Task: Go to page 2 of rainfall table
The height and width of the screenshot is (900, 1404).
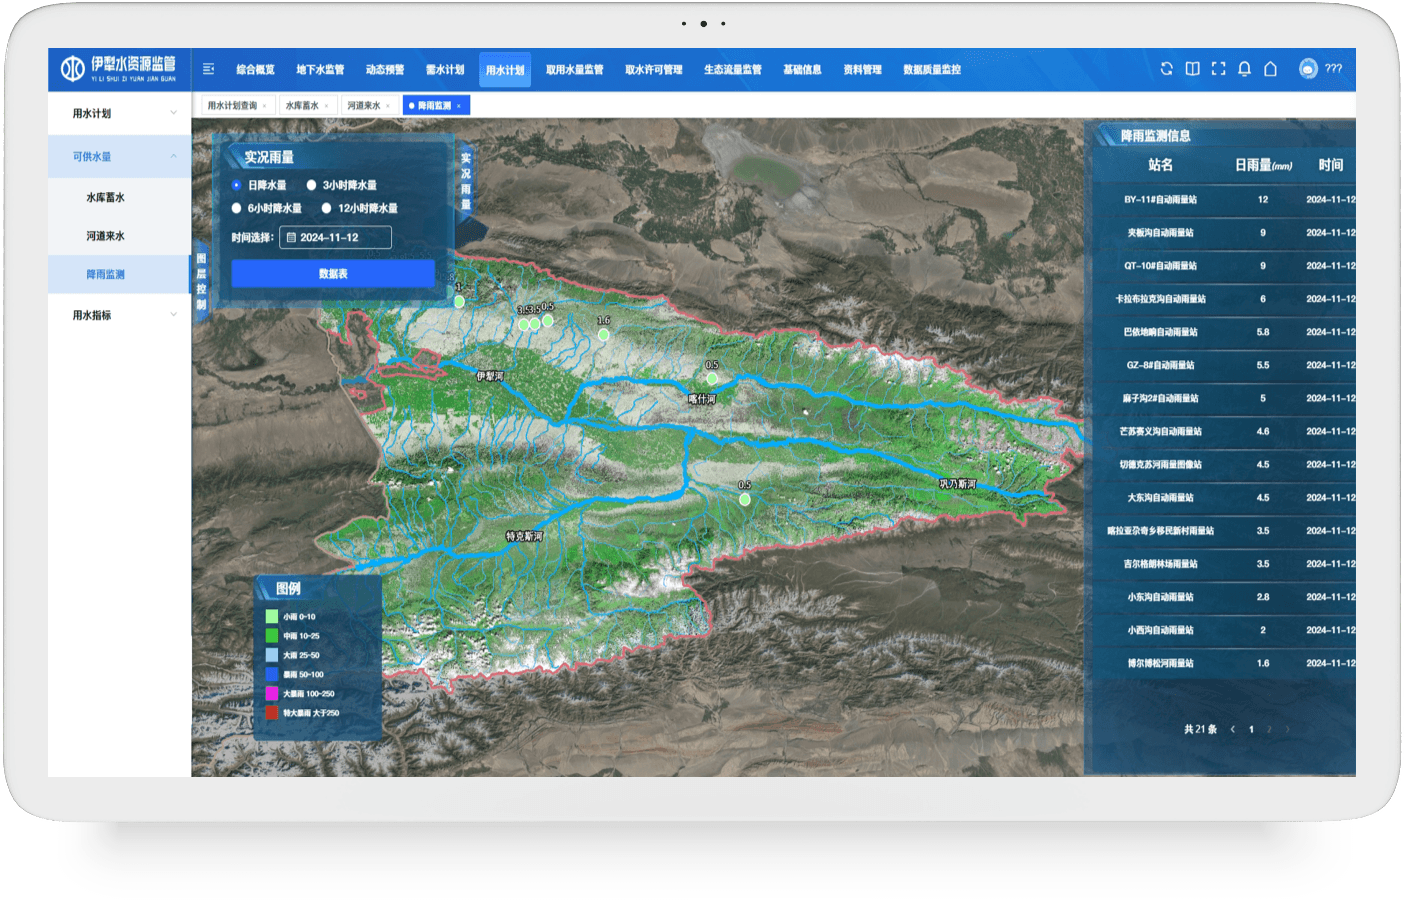Action: pyautogui.click(x=1269, y=729)
